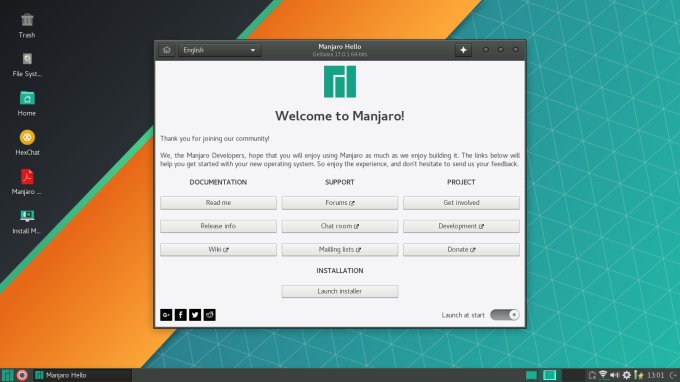
Task: Click the DOCUMENTATION heading
Action: (218, 183)
